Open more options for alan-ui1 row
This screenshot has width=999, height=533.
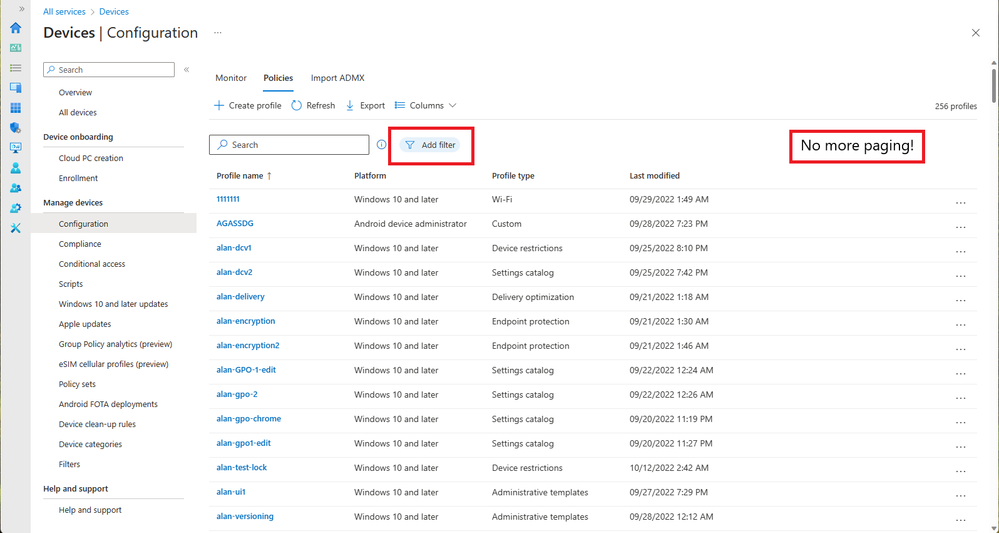click(961, 495)
